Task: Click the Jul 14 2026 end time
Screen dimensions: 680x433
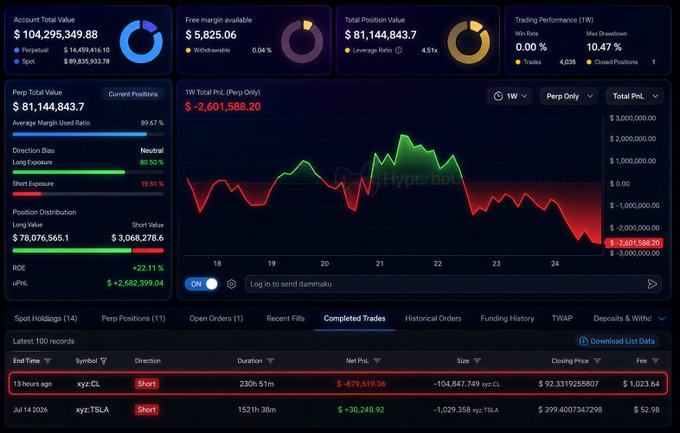Action: (x=30, y=410)
